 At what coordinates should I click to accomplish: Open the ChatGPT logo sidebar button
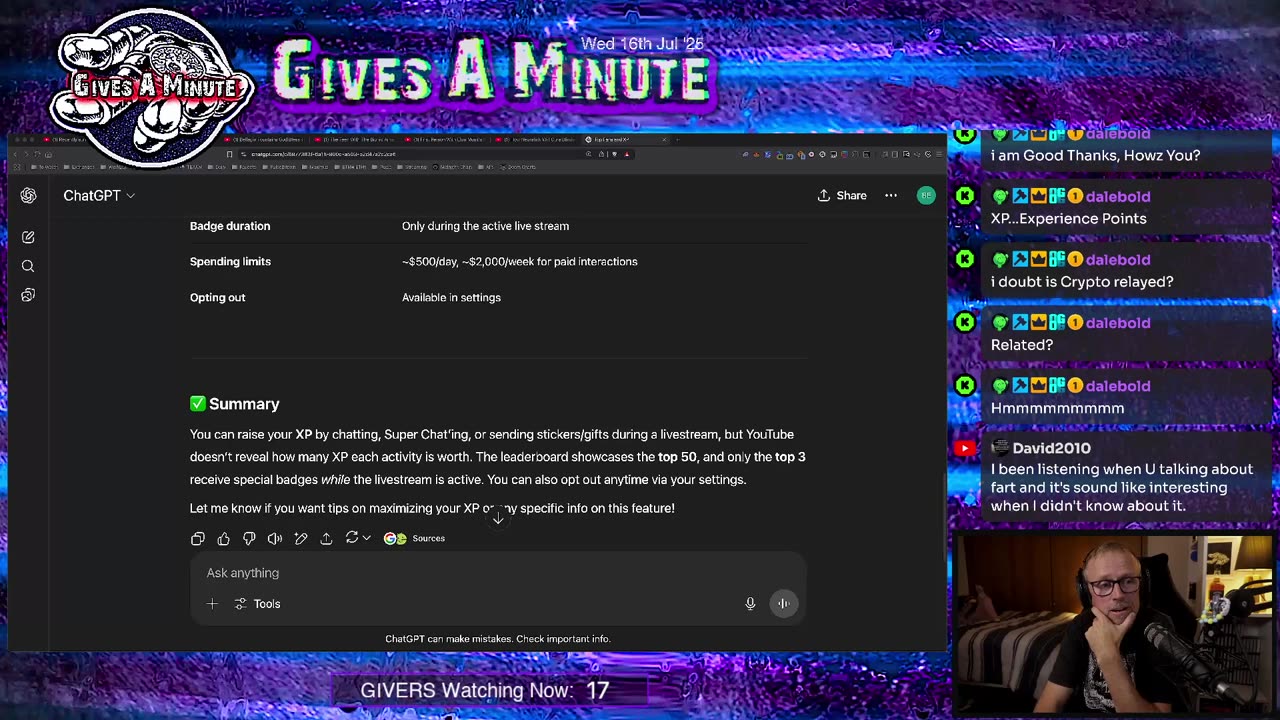pyautogui.click(x=28, y=196)
